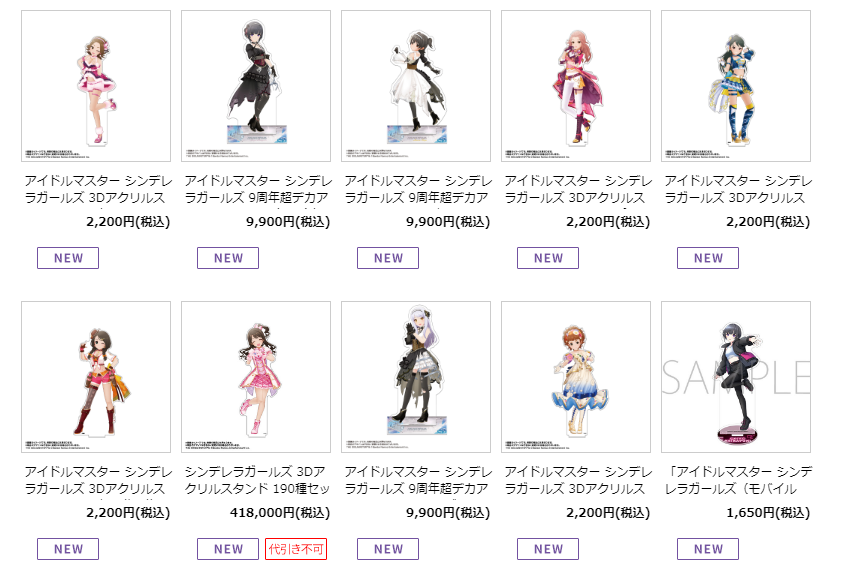Click the title of the silver-haired idol product

[417, 480]
